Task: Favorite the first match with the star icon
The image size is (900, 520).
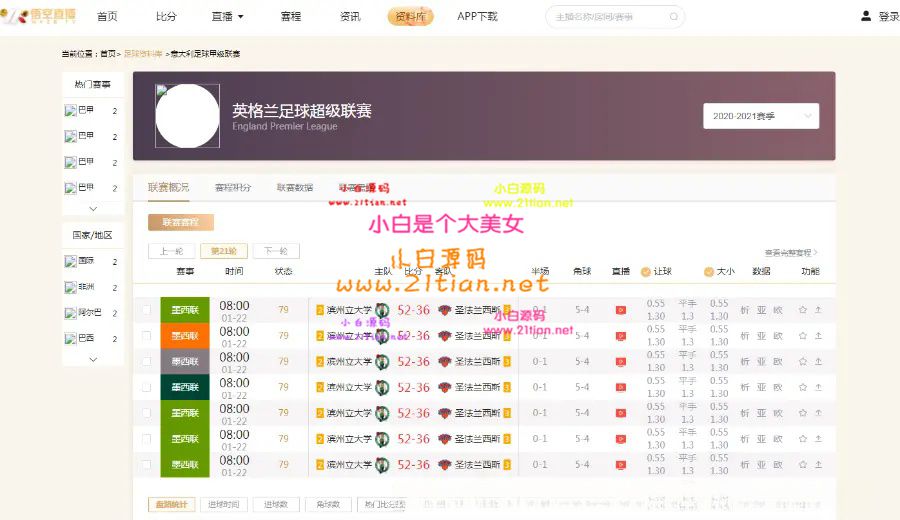Action: click(x=802, y=310)
